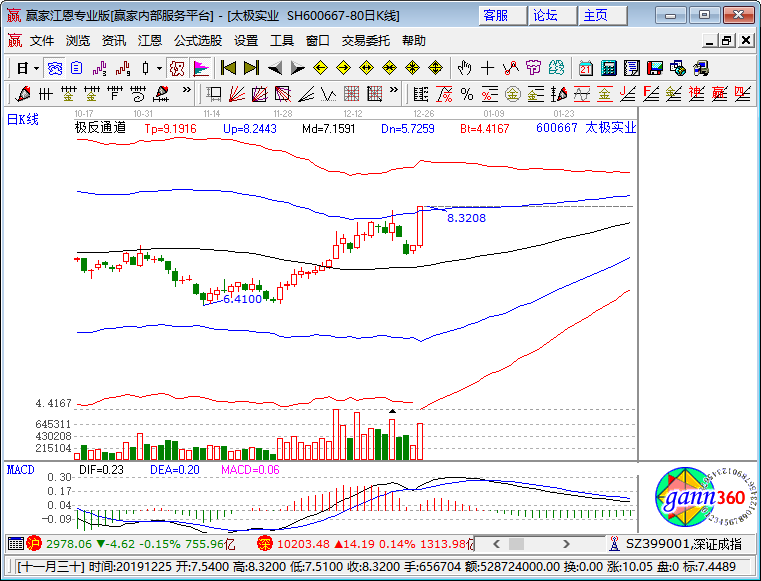The image size is (761, 581).
Task: Click the yellow diamond horizontal-compress icon
Action: (390, 68)
